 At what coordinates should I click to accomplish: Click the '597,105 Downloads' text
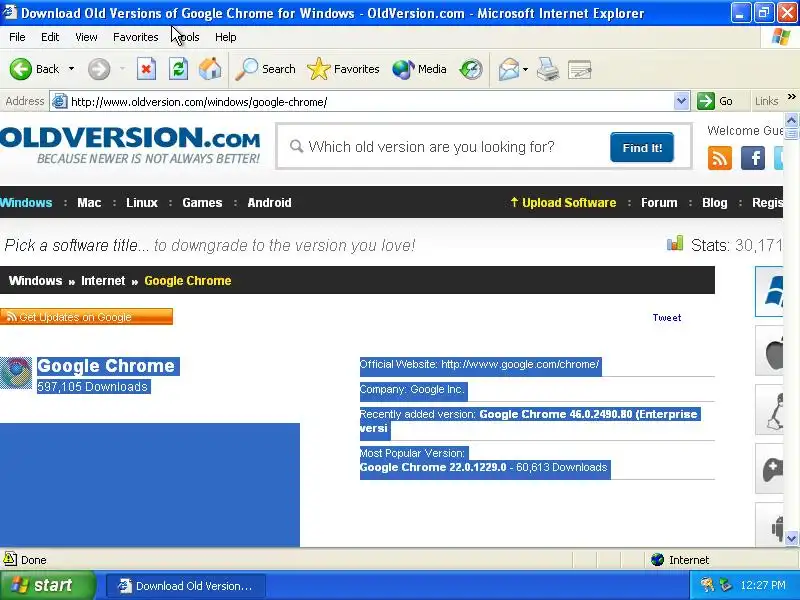tap(92, 387)
